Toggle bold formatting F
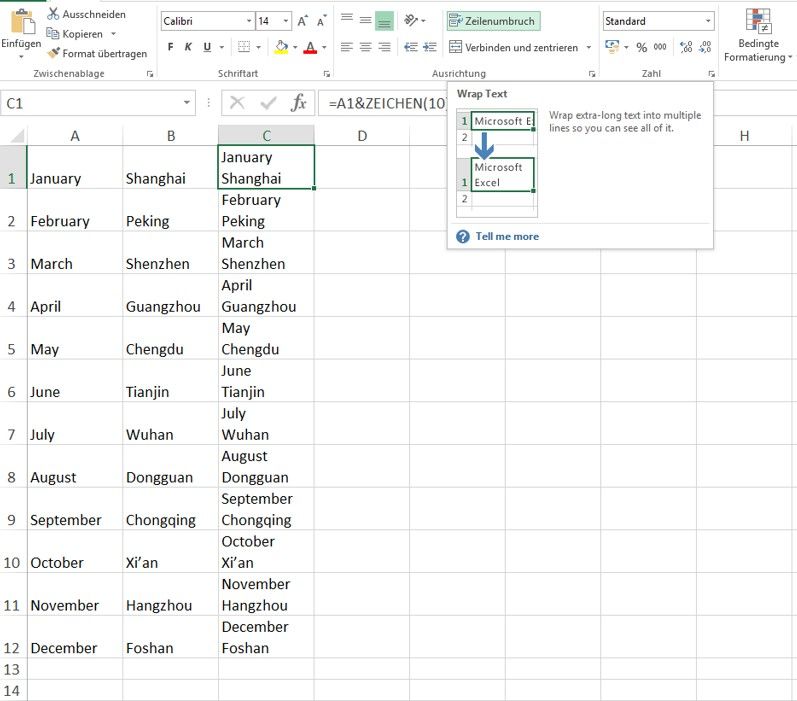 [170, 47]
